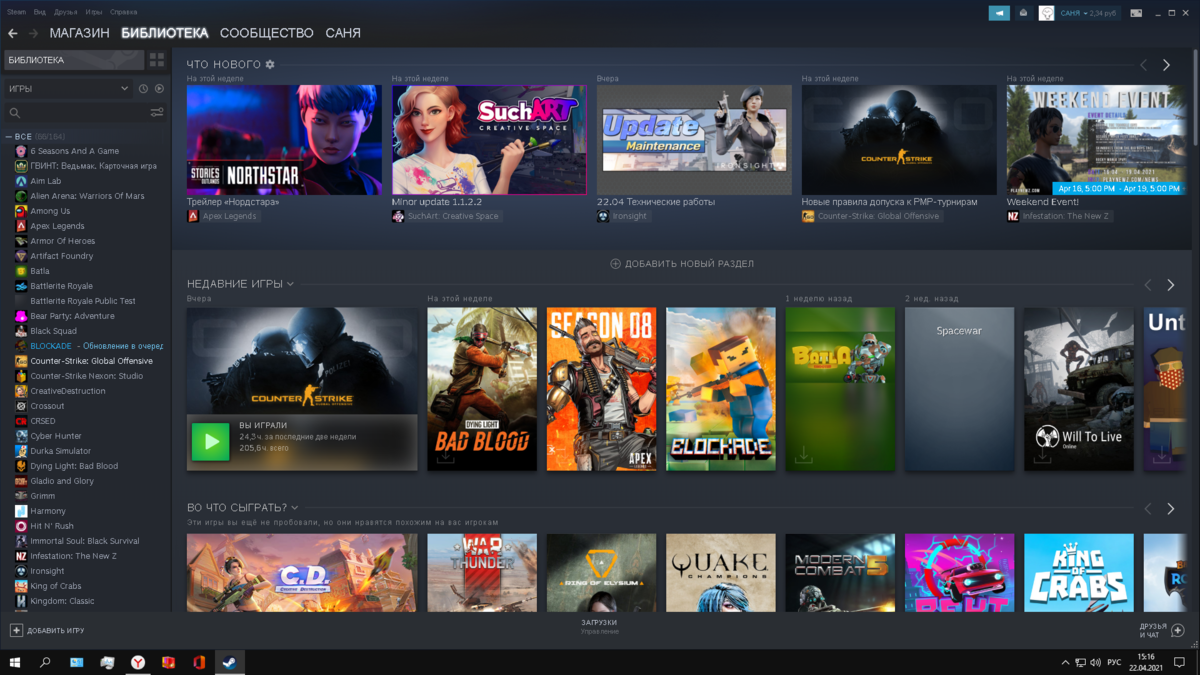Image resolution: width=1200 pixels, height=675 pixels.
Task: Switch to the МАГАЗИН tab
Action: 79,33
